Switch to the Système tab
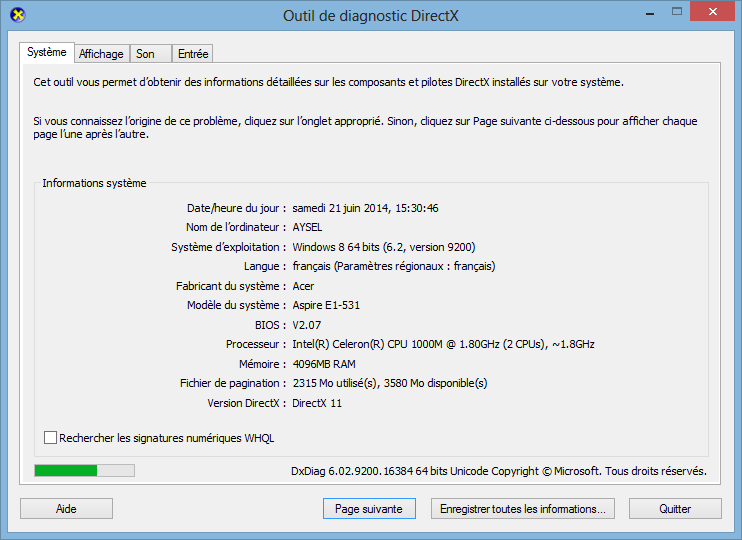This screenshot has width=742, height=540. [46, 52]
